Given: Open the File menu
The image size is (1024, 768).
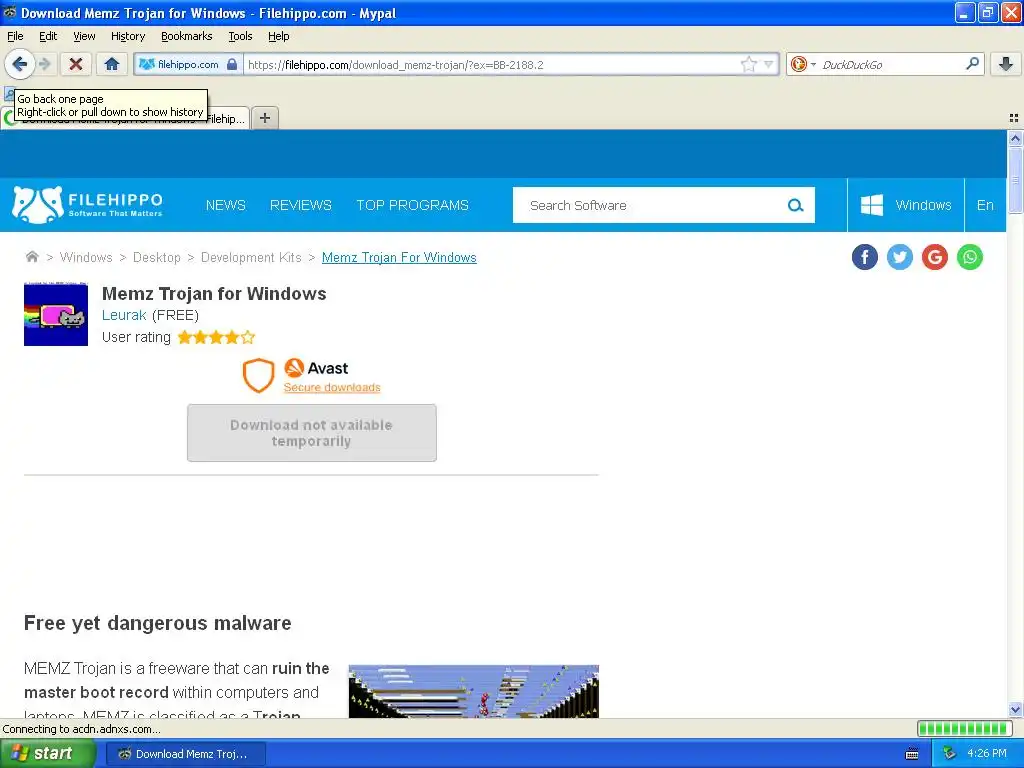Looking at the screenshot, I should click(x=15, y=36).
